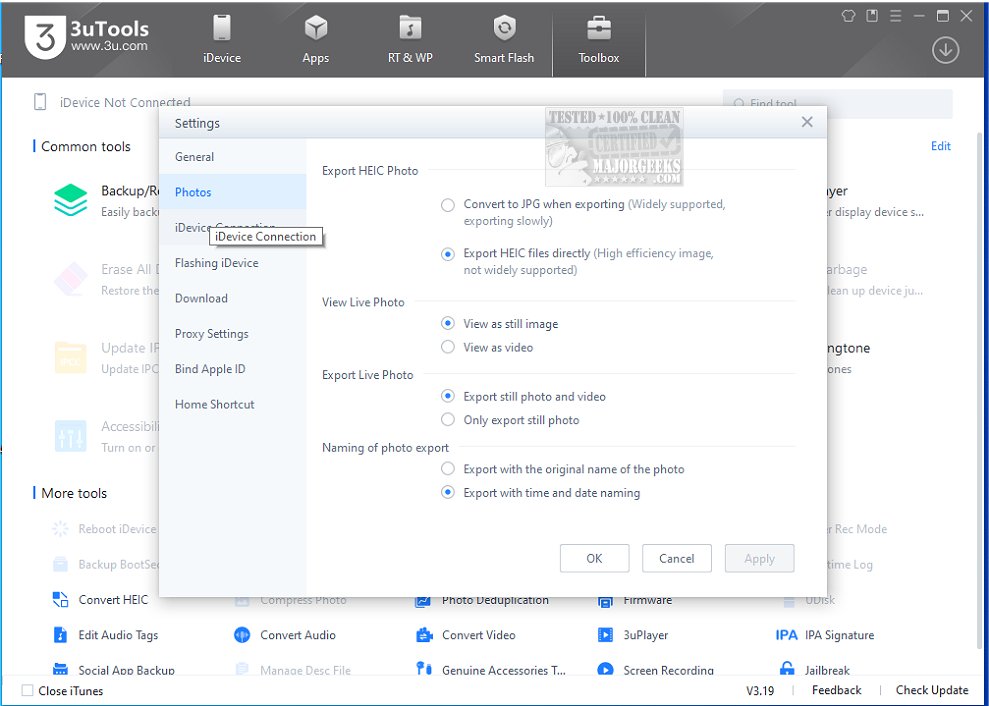Viewport: 989px width, 706px height.
Task: Open Proxy Settings tab
Action: pos(232,333)
